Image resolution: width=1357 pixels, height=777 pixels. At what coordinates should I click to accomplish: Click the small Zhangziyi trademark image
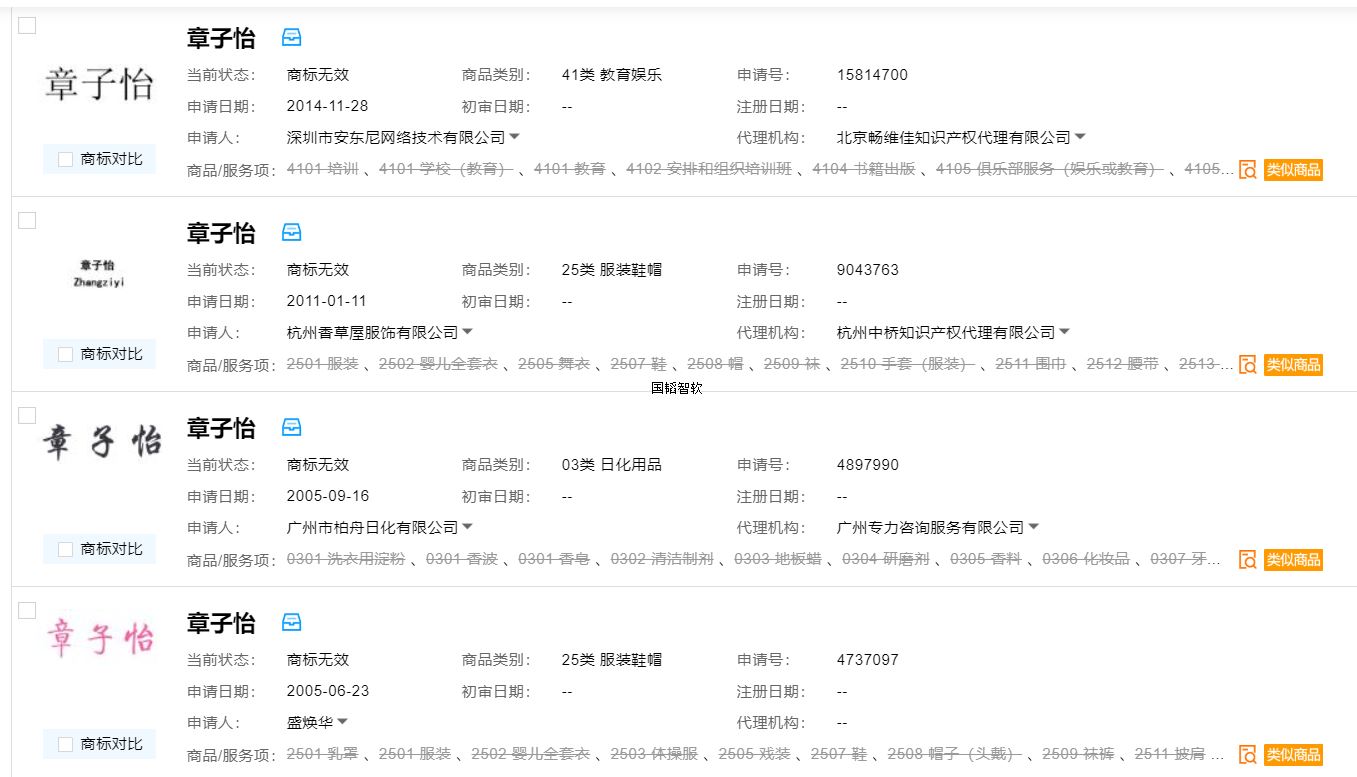click(x=99, y=273)
